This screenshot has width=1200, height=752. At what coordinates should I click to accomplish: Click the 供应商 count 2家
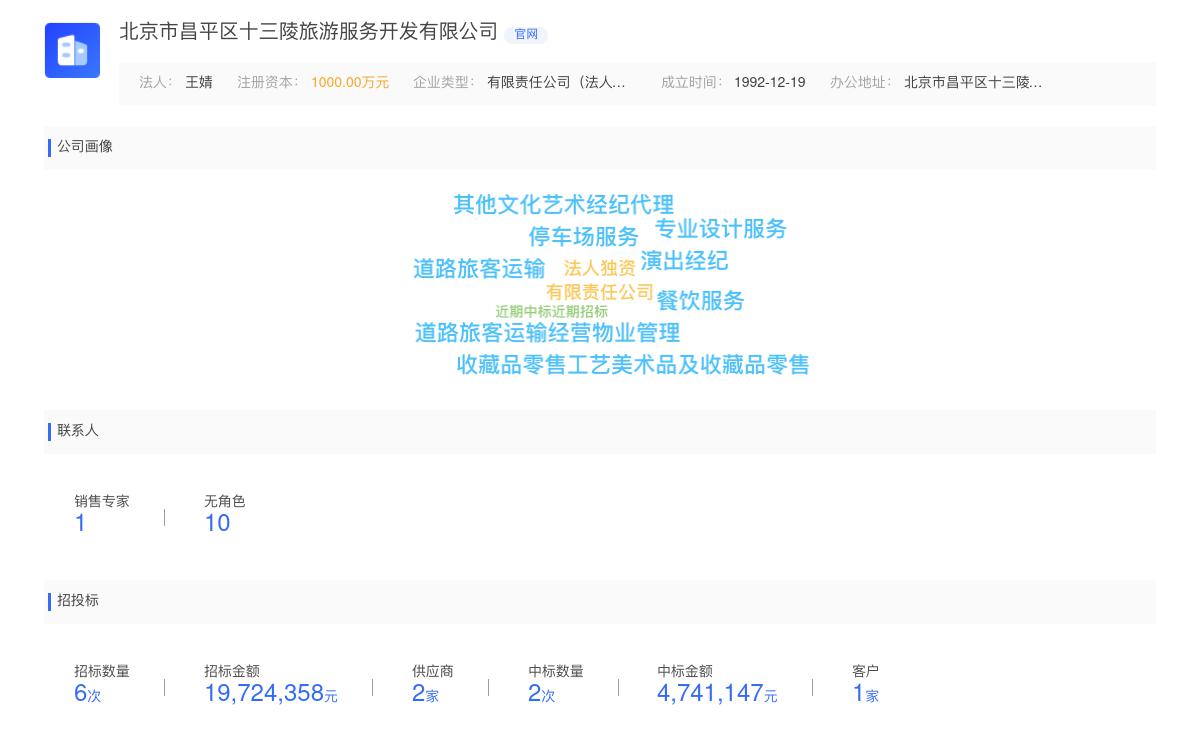425,693
